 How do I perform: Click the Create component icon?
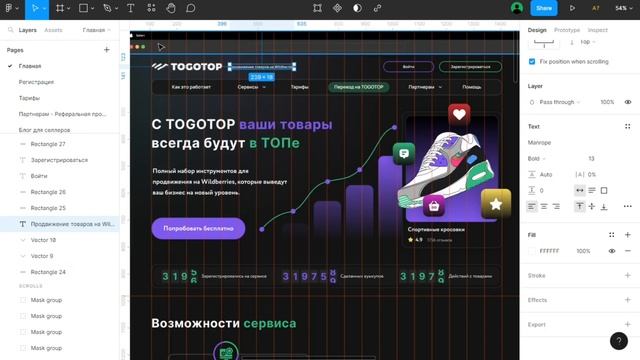point(337,8)
